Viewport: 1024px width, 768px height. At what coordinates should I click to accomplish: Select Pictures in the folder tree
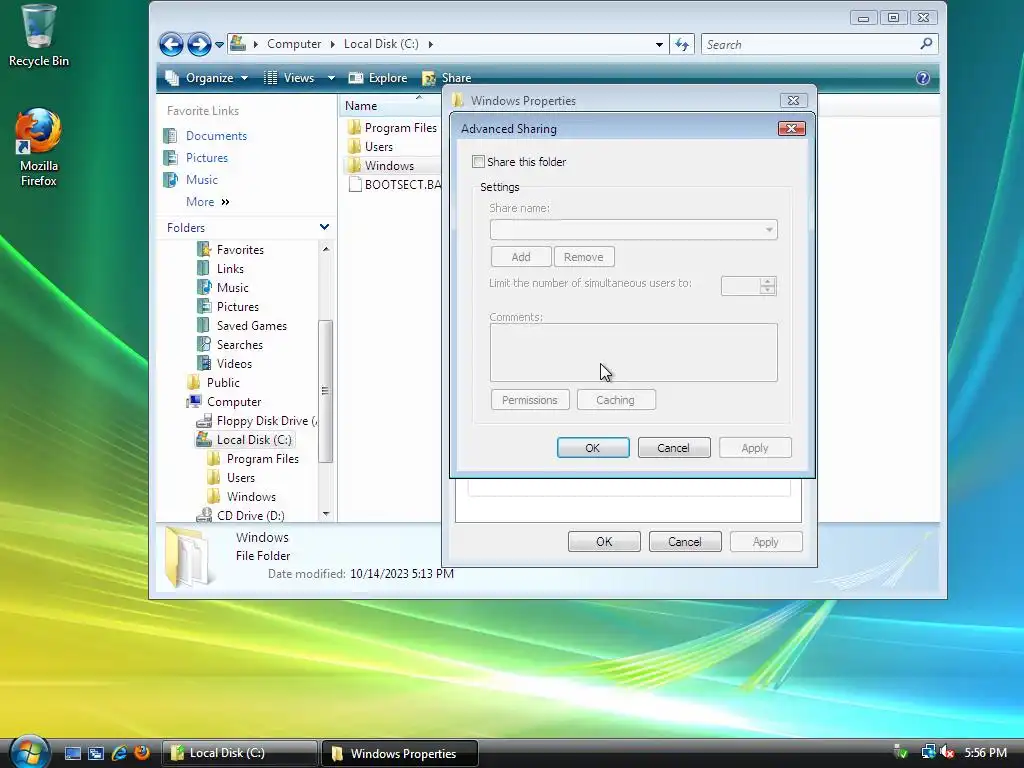point(228,306)
